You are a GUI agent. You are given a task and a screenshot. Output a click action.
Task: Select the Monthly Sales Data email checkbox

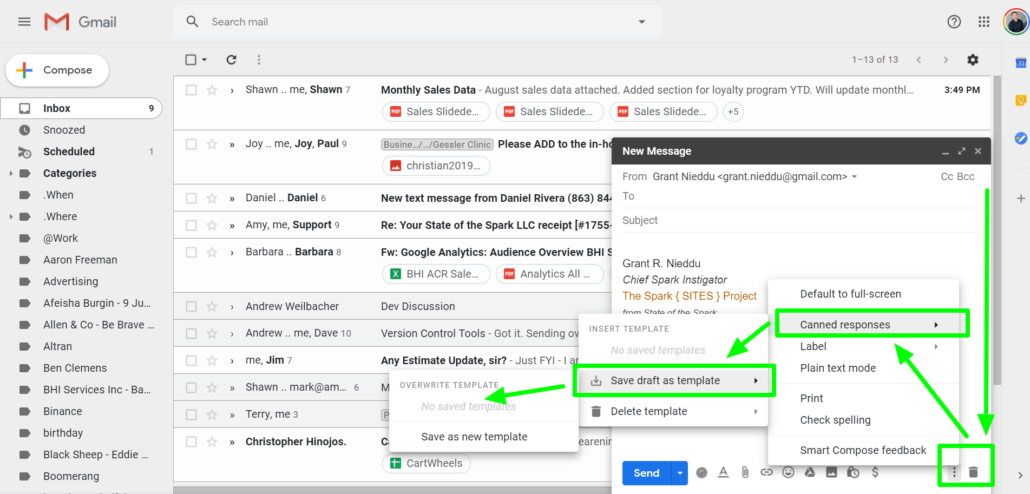(191, 90)
